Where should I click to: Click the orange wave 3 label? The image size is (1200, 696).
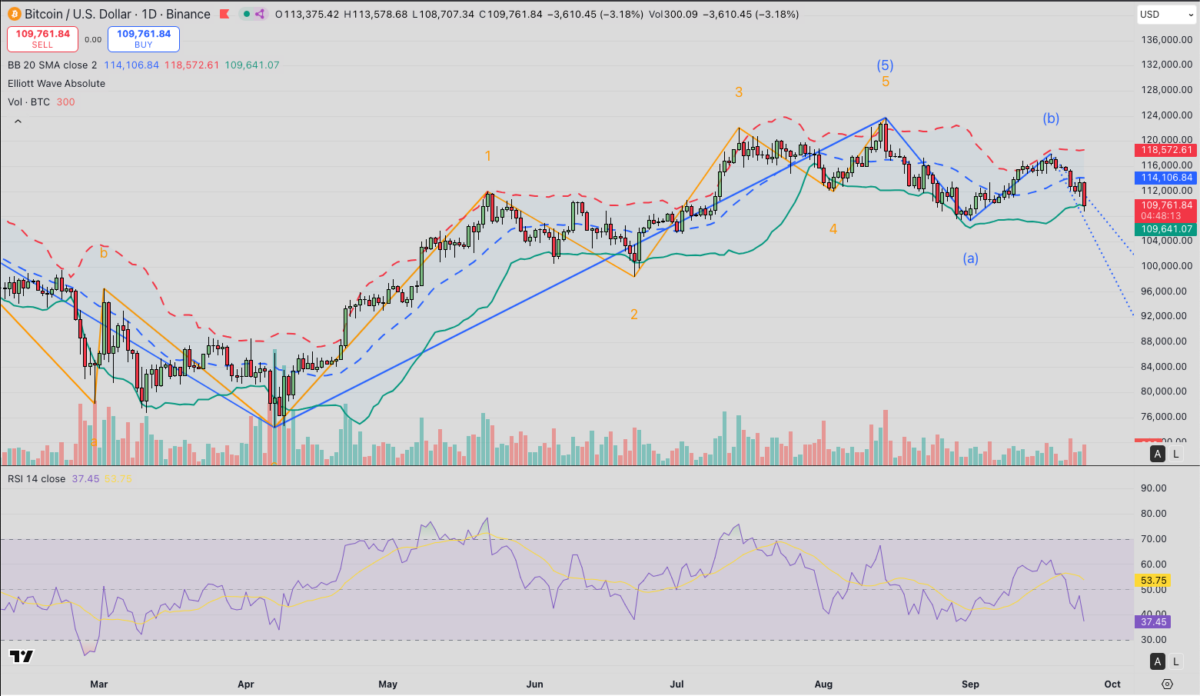pyautogui.click(x=738, y=92)
